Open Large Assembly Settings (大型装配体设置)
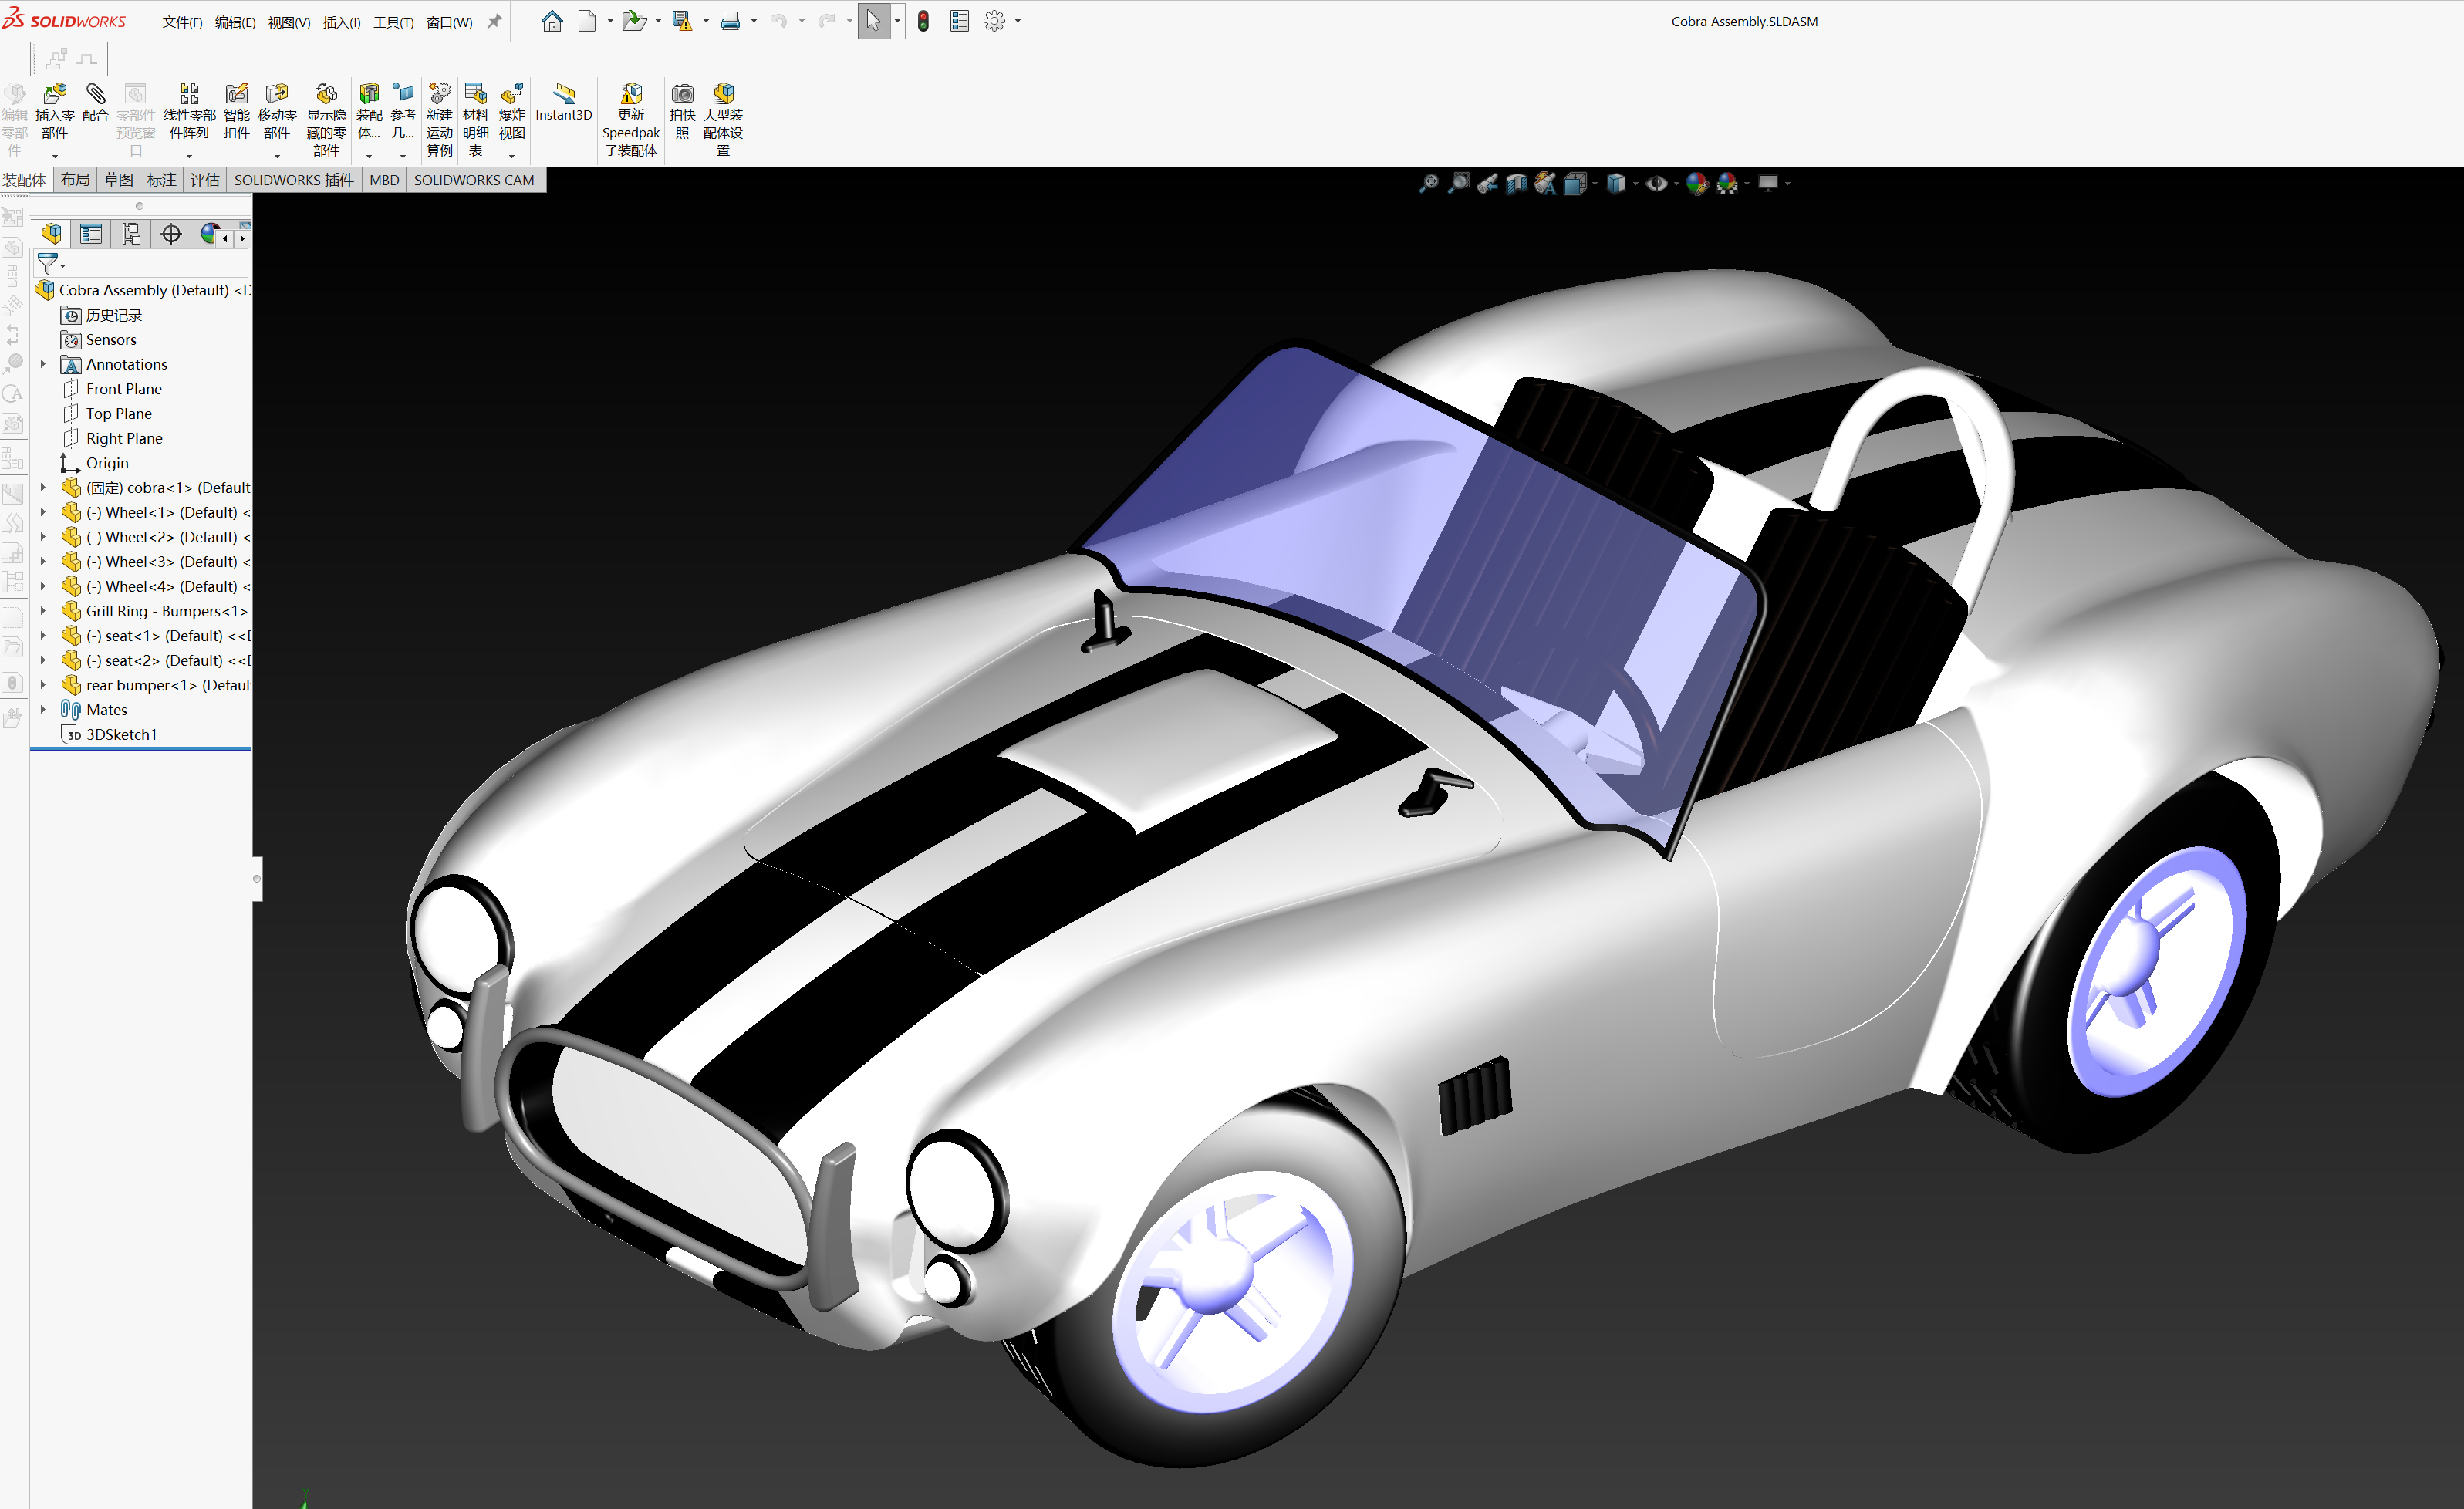Image resolution: width=2464 pixels, height=1509 pixels. (723, 120)
